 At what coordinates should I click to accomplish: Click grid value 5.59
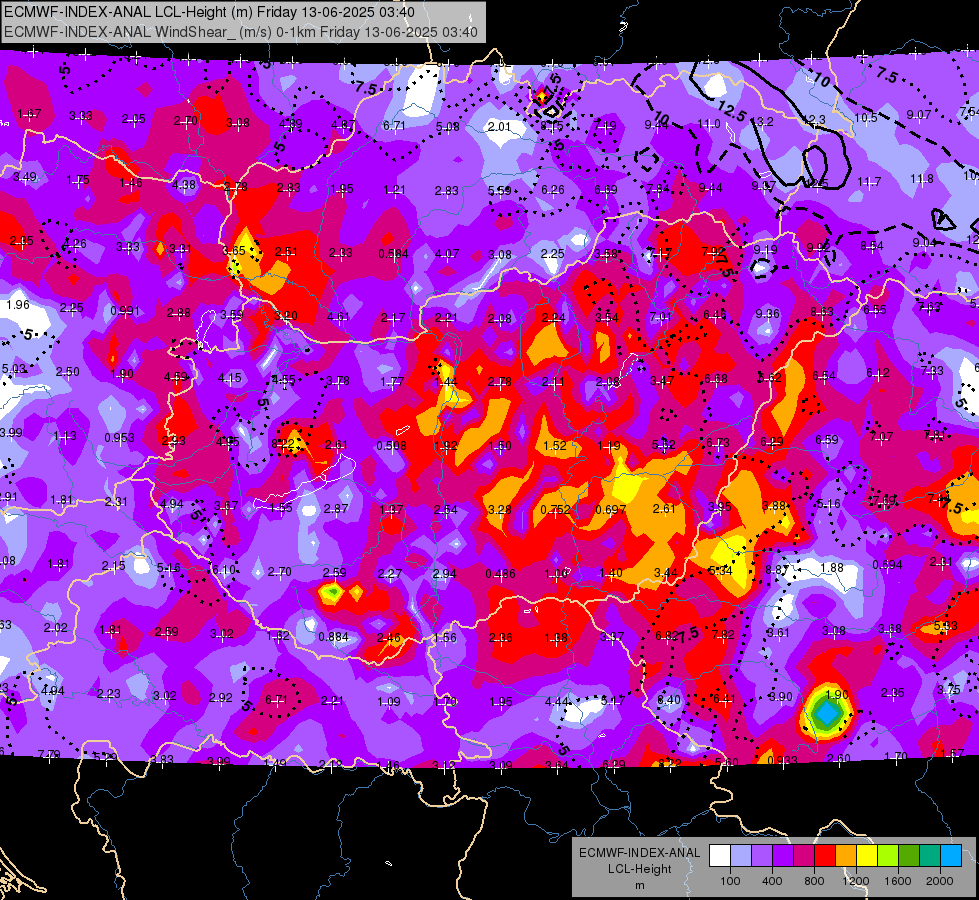click(499, 190)
